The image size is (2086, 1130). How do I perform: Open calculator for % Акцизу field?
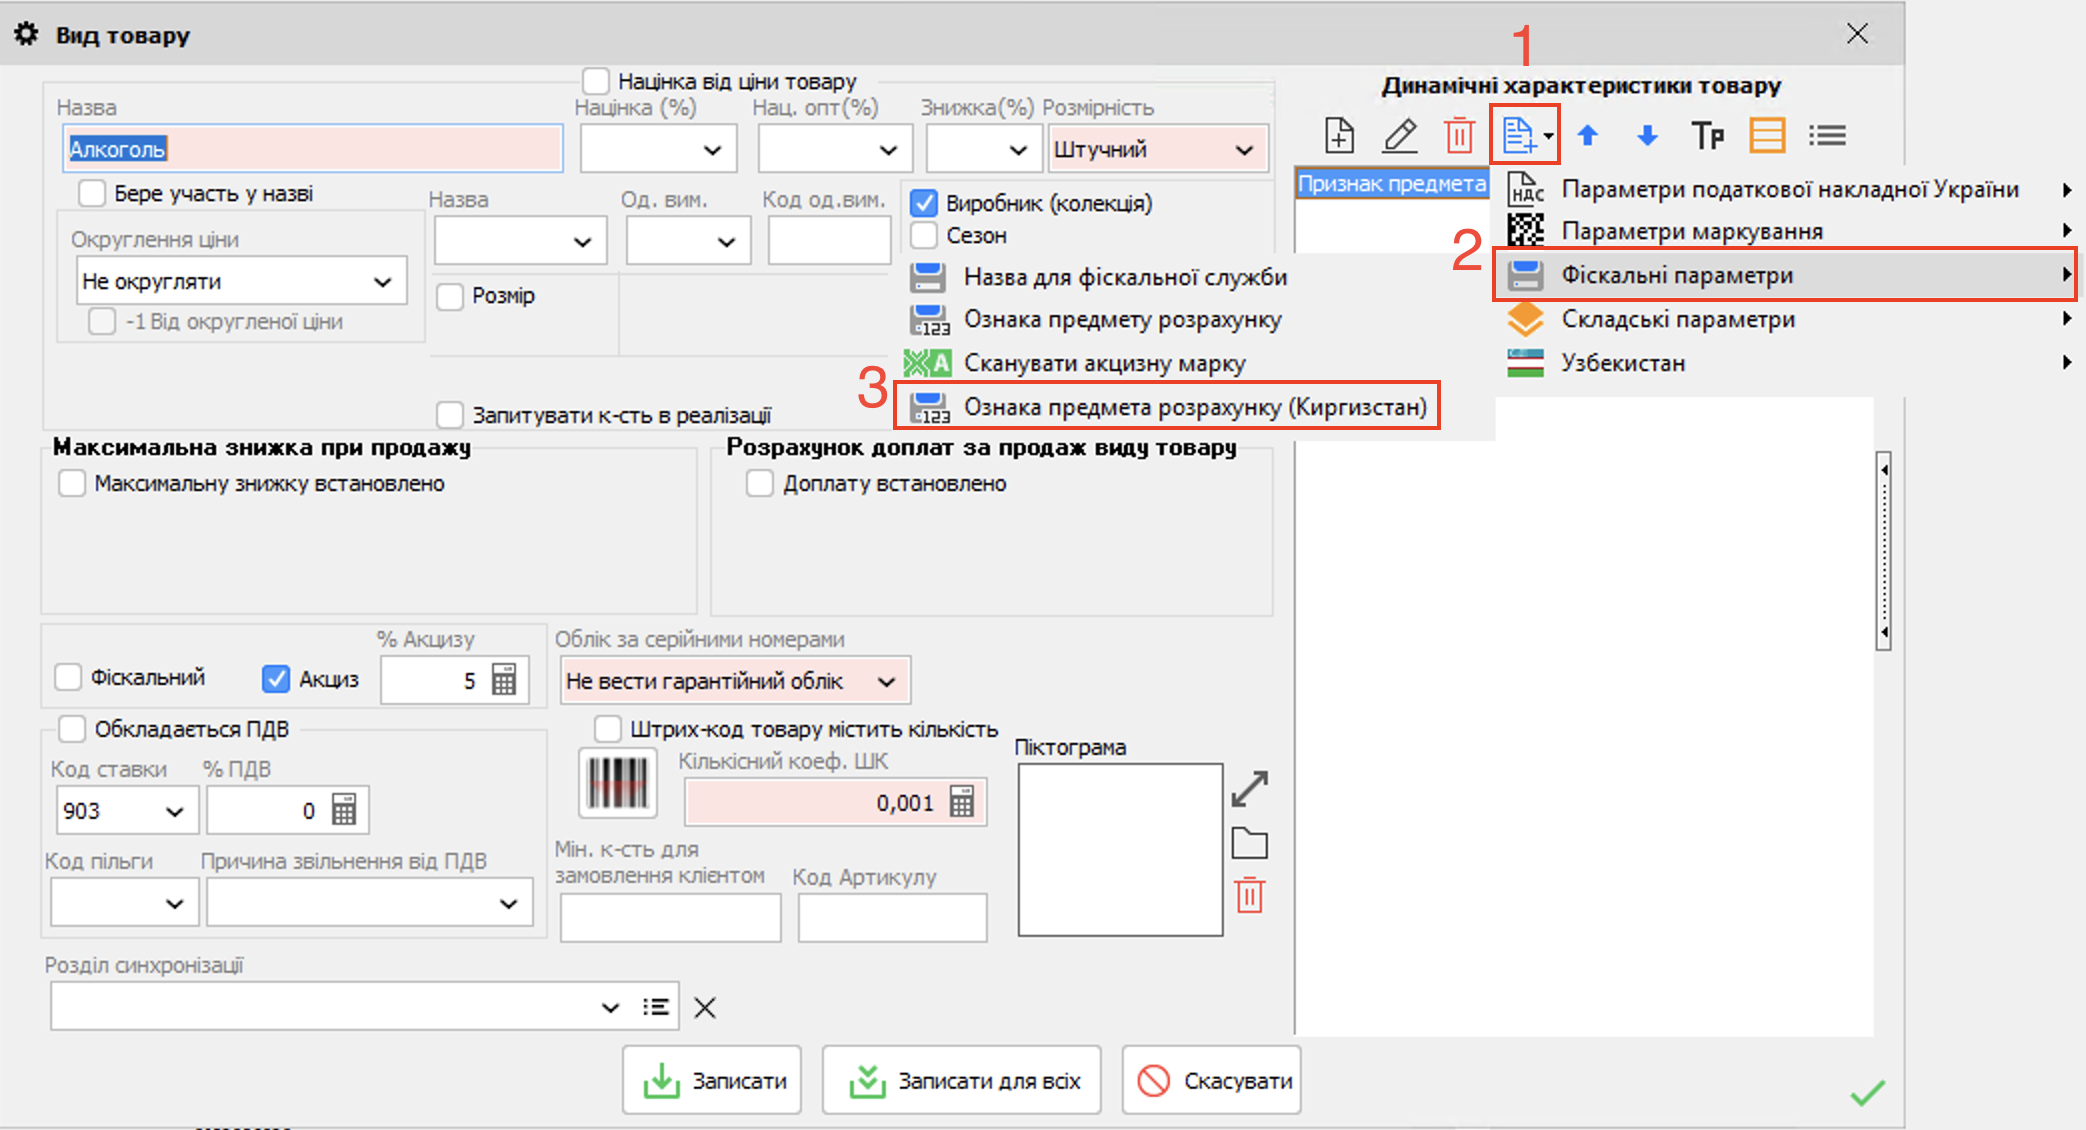pos(504,680)
